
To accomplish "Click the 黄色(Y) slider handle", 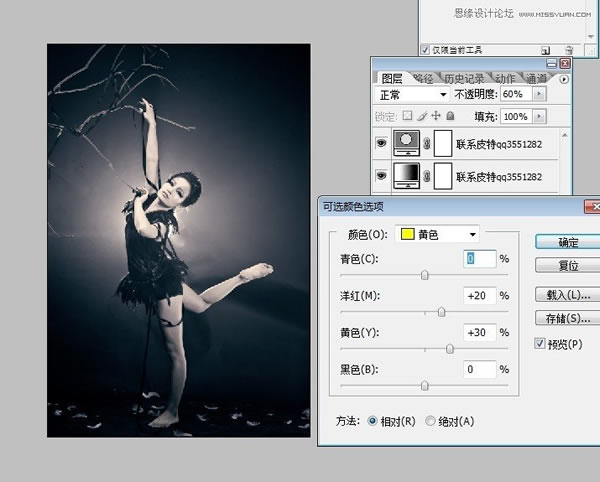I will point(450,349).
